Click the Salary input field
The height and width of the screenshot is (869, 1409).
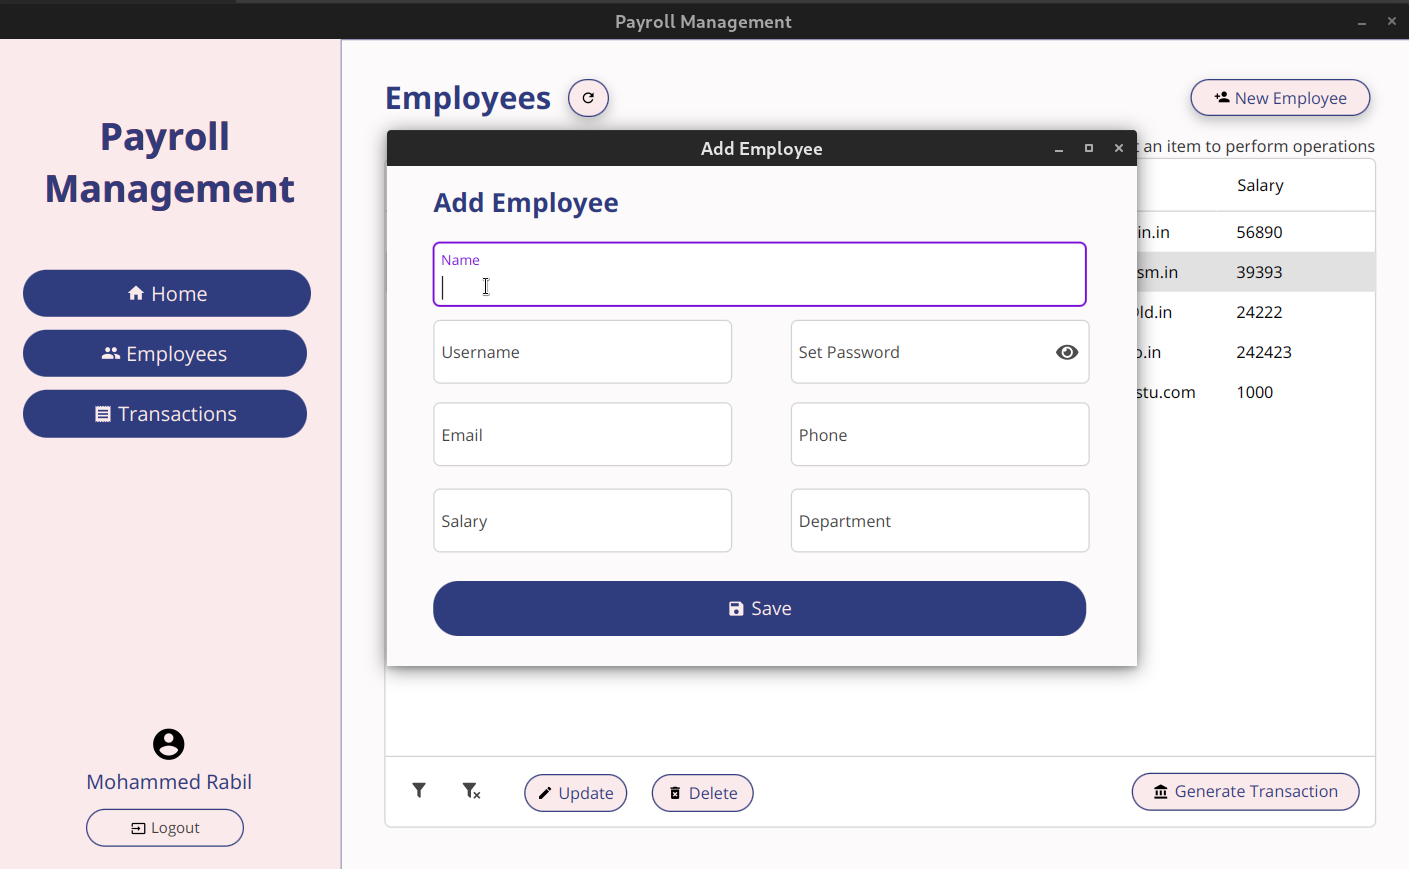coord(582,520)
